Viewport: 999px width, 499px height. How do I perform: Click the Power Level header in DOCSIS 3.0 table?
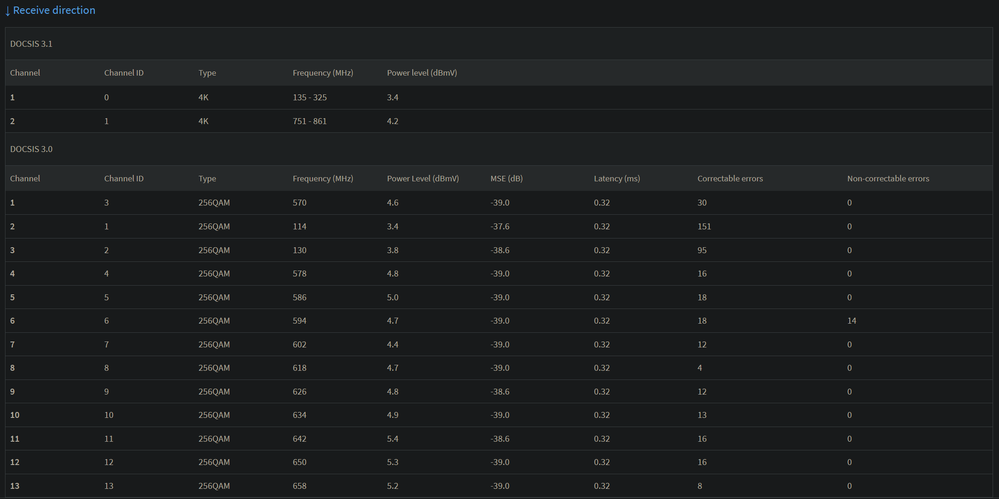(422, 179)
